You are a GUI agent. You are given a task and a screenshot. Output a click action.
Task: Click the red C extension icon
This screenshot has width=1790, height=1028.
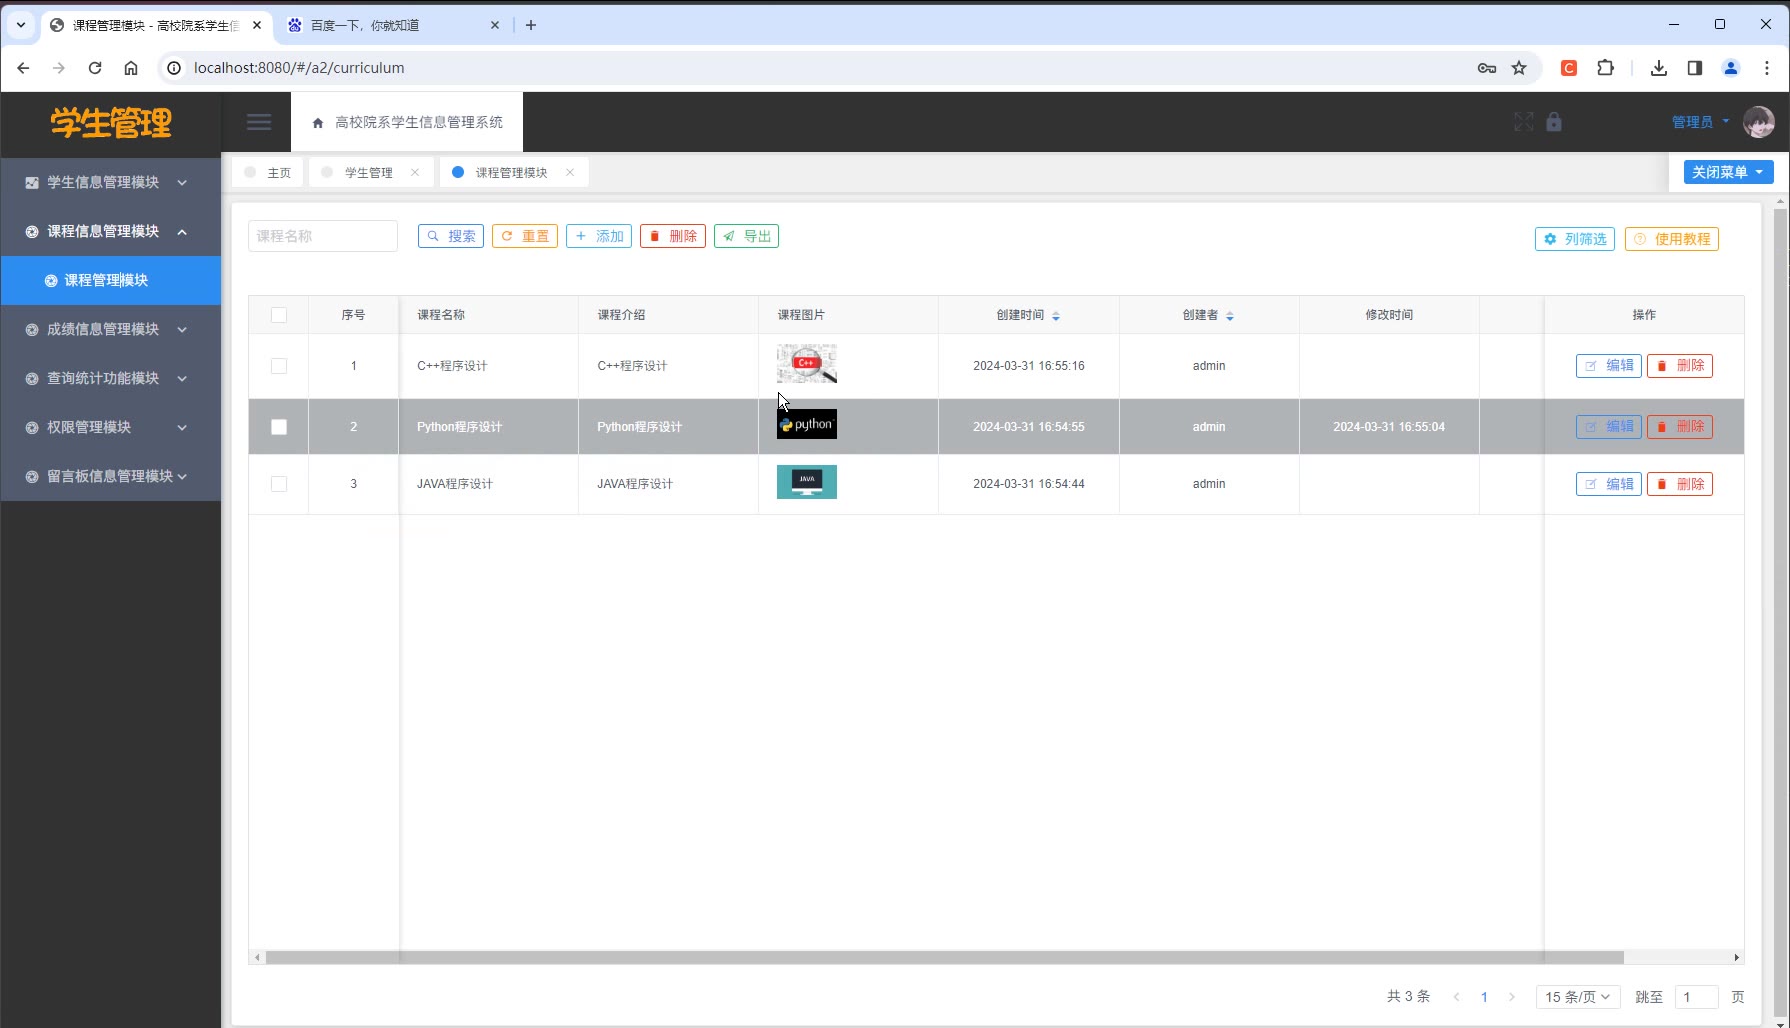point(1569,68)
